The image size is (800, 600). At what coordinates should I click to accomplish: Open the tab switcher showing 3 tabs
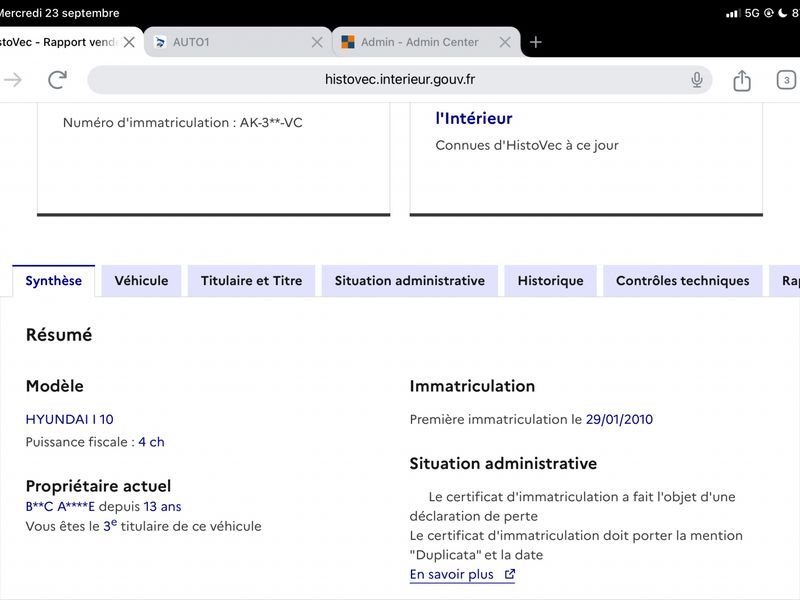[786, 80]
